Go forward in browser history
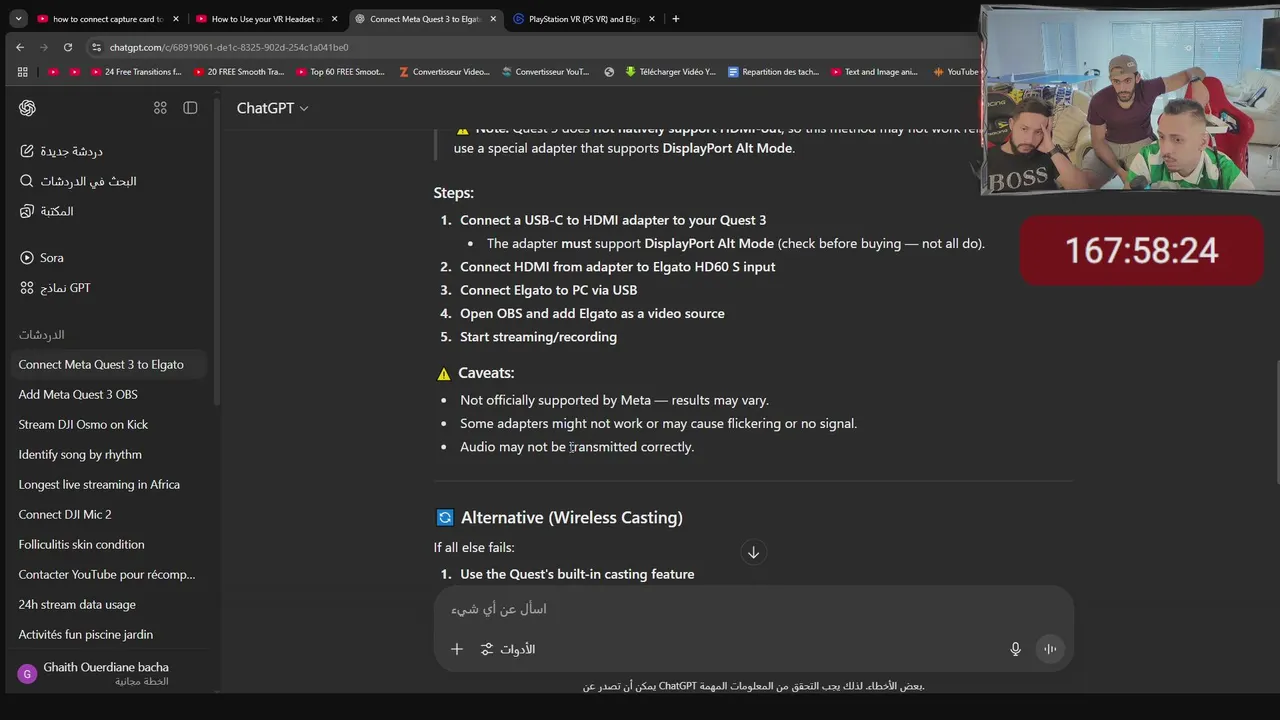1280x720 pixels. click(x=44, y=47)
